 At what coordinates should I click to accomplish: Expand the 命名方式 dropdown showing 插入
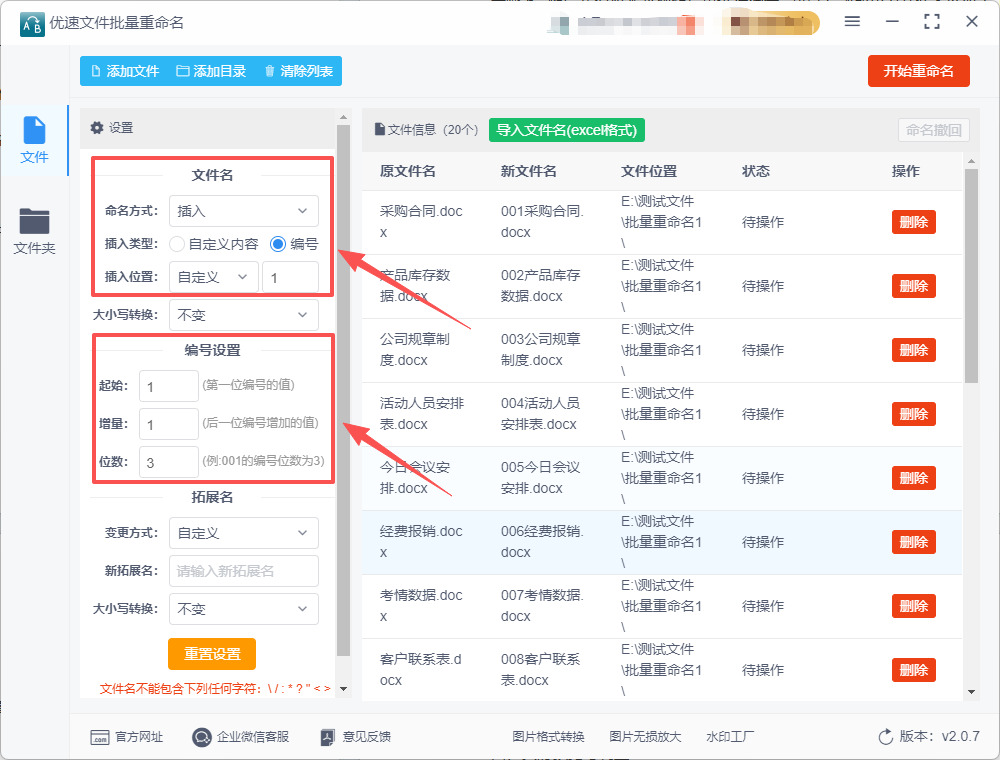pos(244,211)
